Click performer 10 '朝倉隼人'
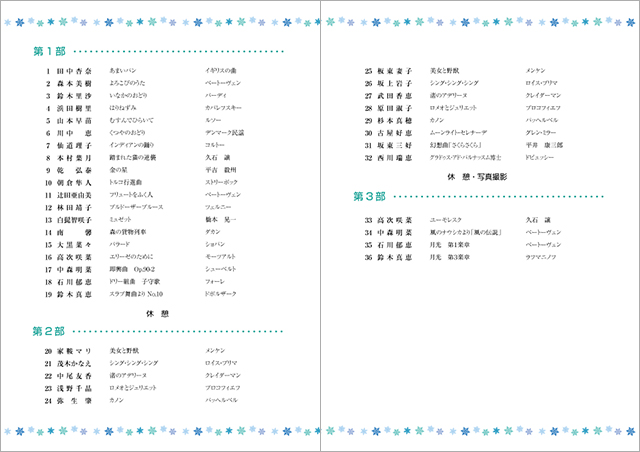This screenshot has height=452, width=640. 74,183
